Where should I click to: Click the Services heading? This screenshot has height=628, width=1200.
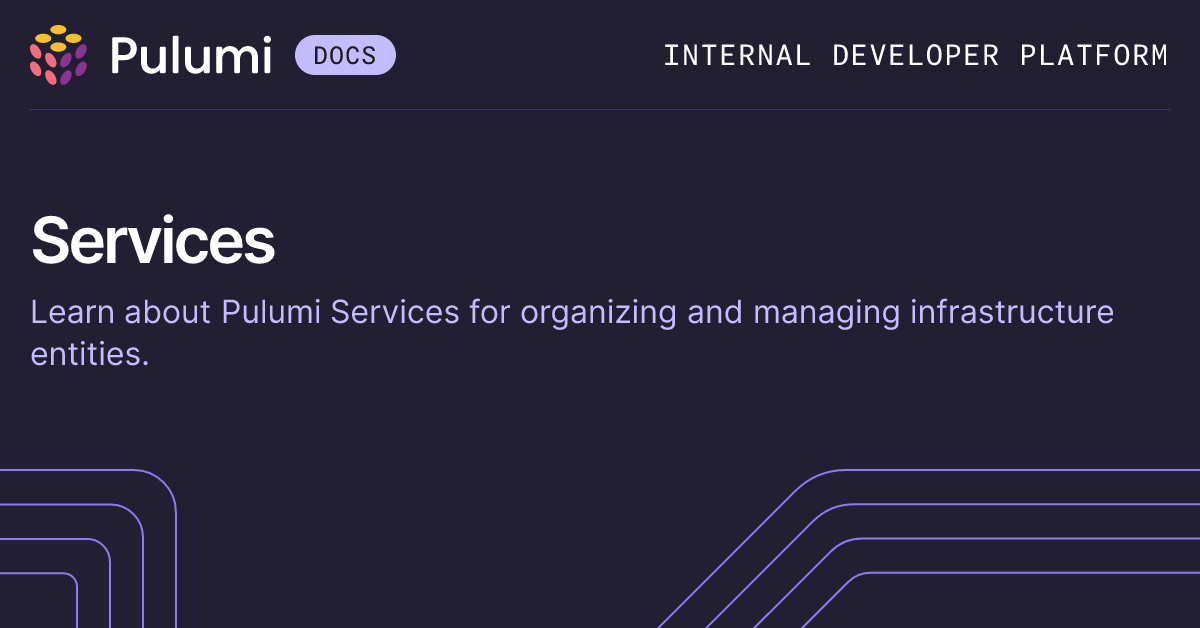coord(153,241)
